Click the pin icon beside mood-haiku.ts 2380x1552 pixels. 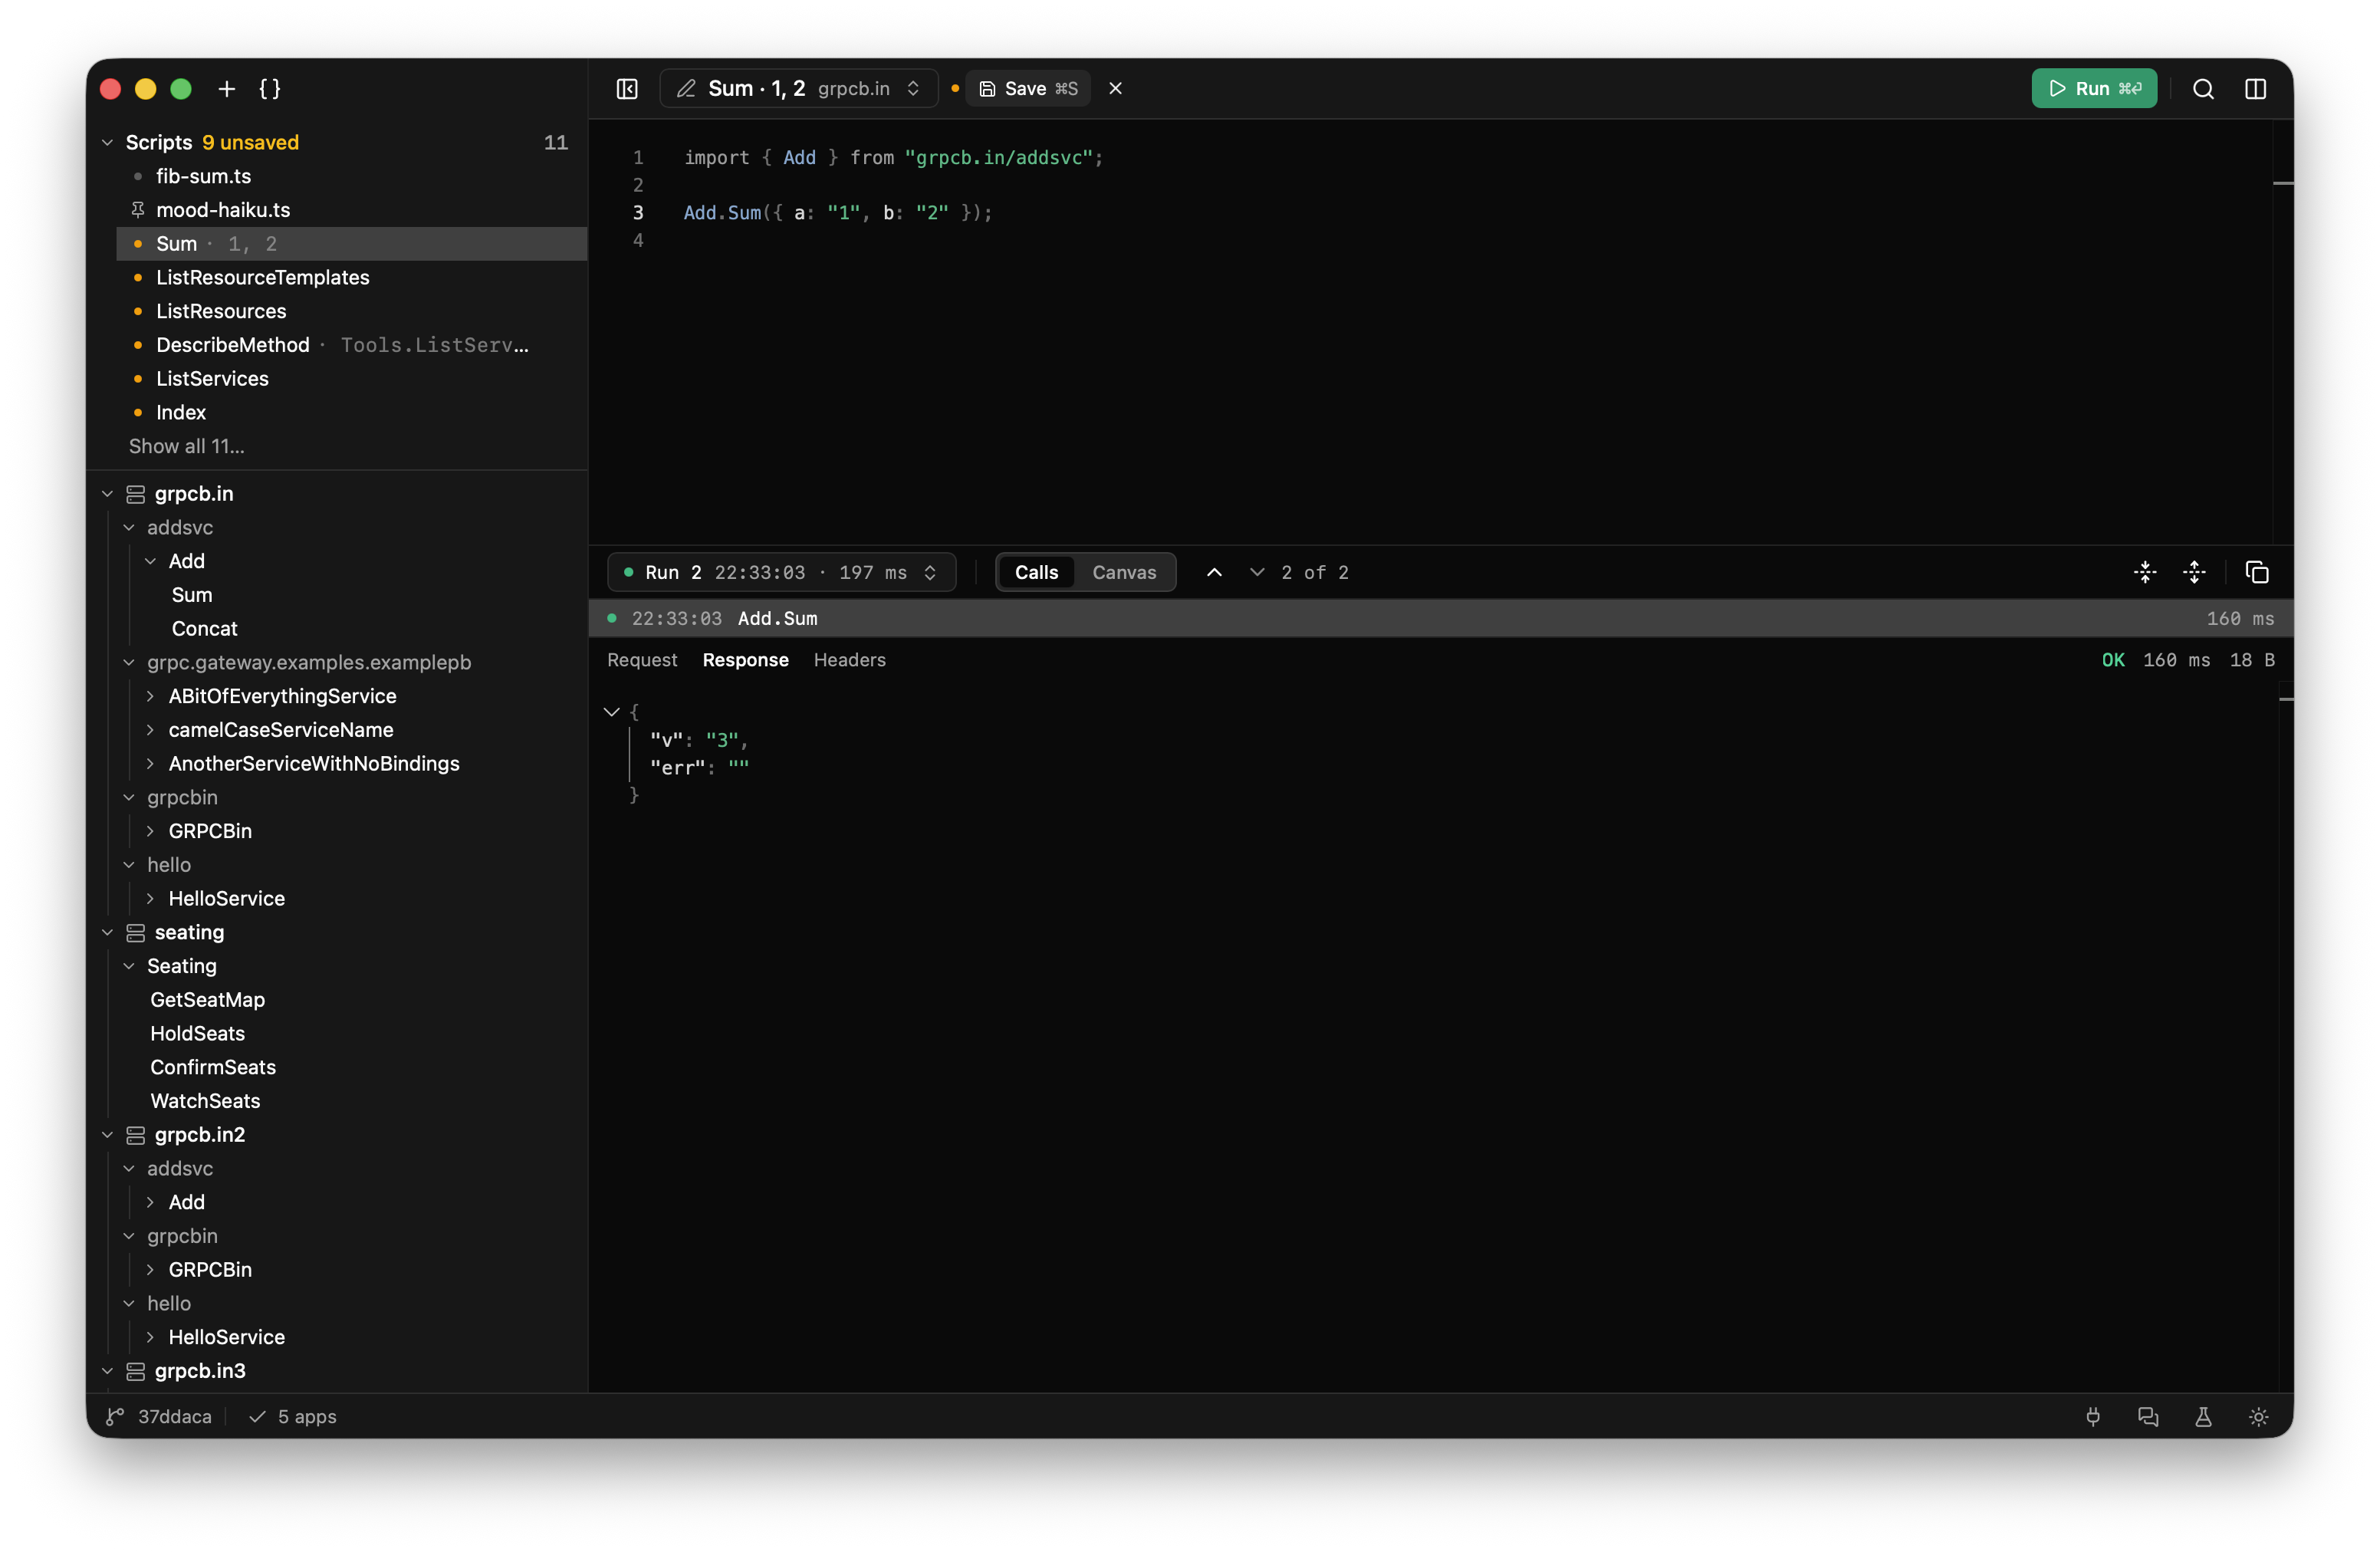coord(138,210)
